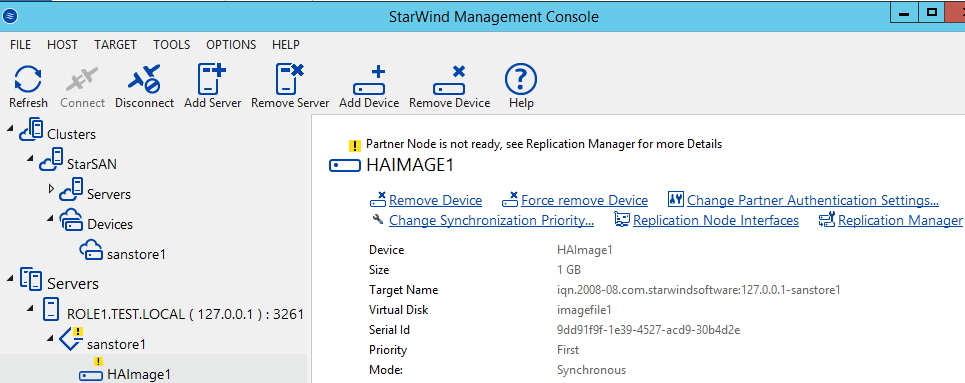Click the root Servers node icon
This screenshot has height=383, width=965.
[x=31, y=280]
